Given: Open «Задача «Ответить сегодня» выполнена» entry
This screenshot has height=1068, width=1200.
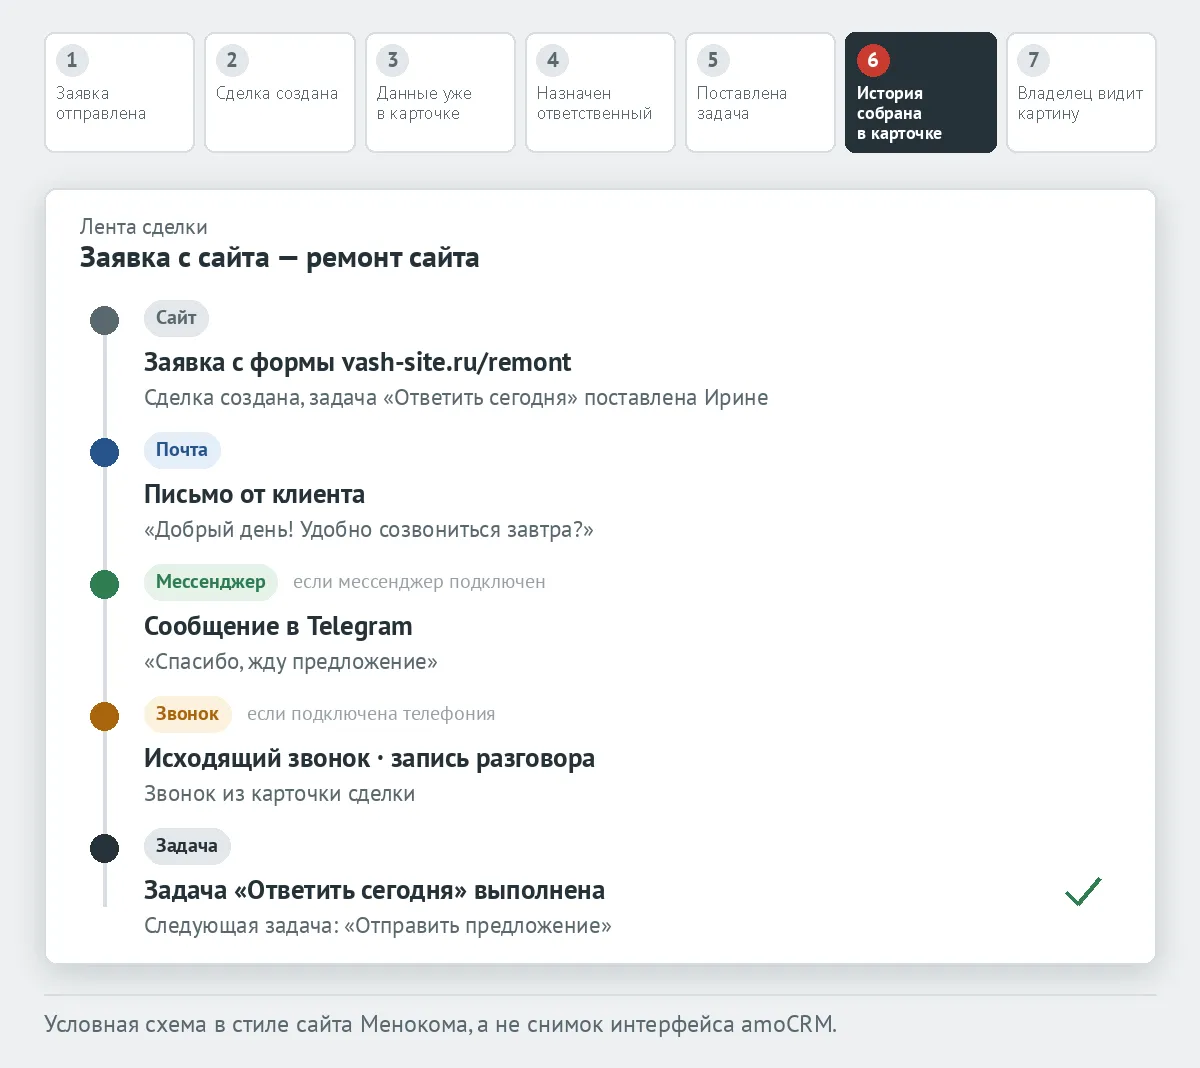Looking at the screenshot, I should click(x=374, y=890).
